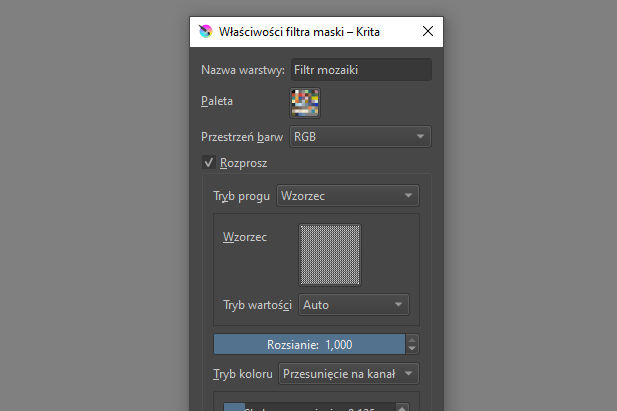The image size is (617, 411).
Task: Close the Właściwości filtra maski dialog
Action: click(x=428, y=32)
